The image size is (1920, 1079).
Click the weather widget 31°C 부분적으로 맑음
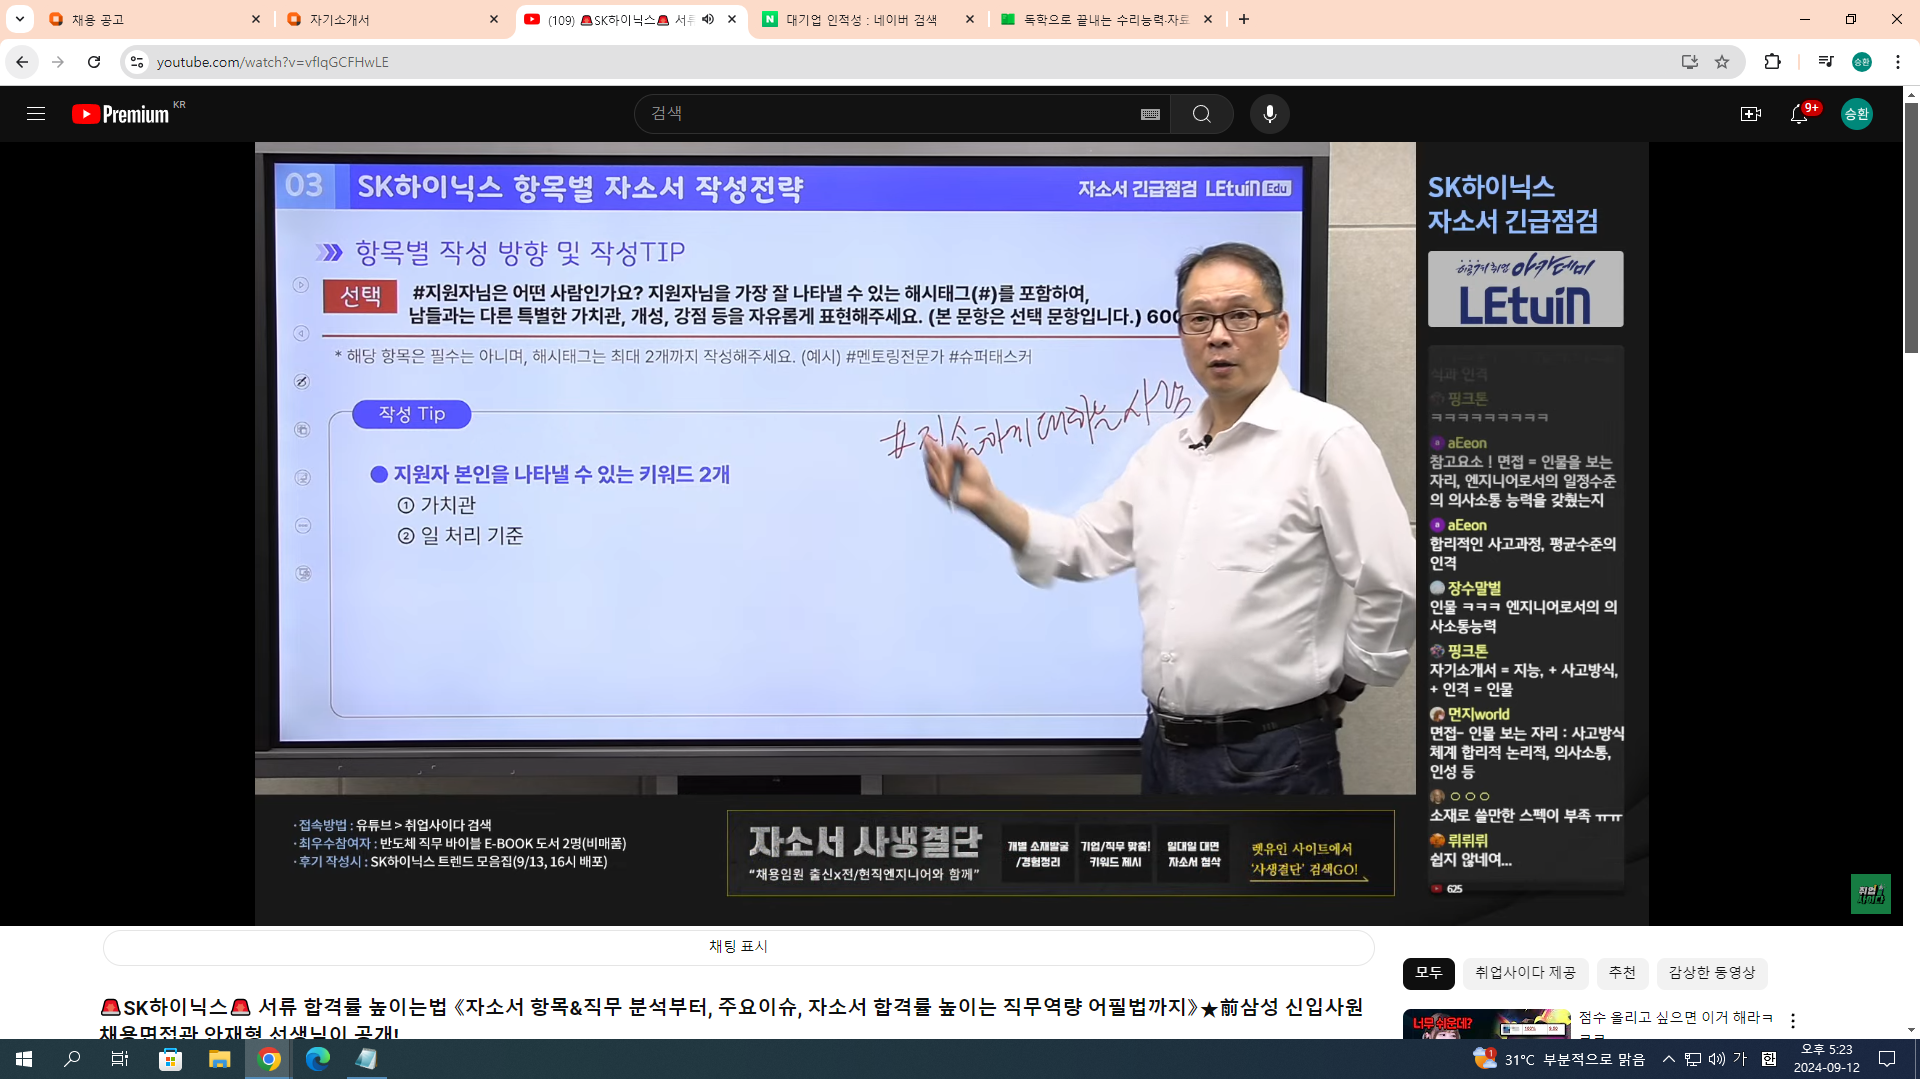point(1558,1059)
